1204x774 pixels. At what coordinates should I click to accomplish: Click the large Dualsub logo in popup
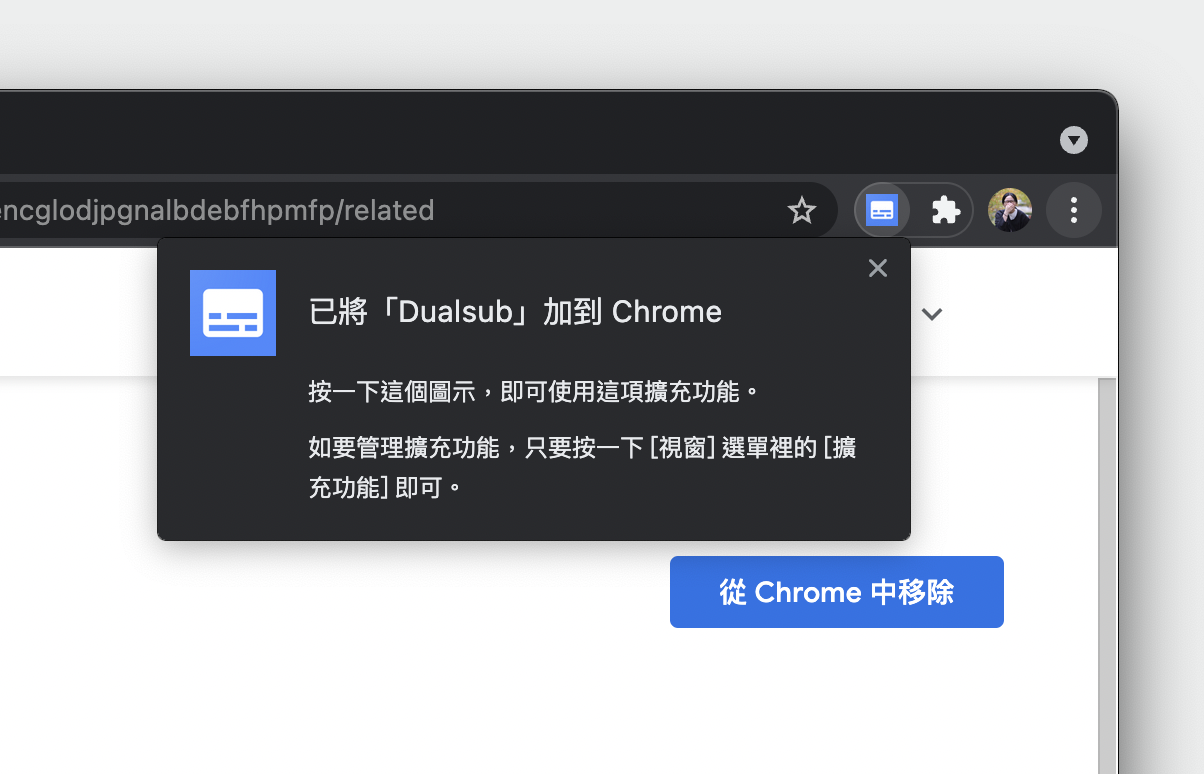coord(233,313)
